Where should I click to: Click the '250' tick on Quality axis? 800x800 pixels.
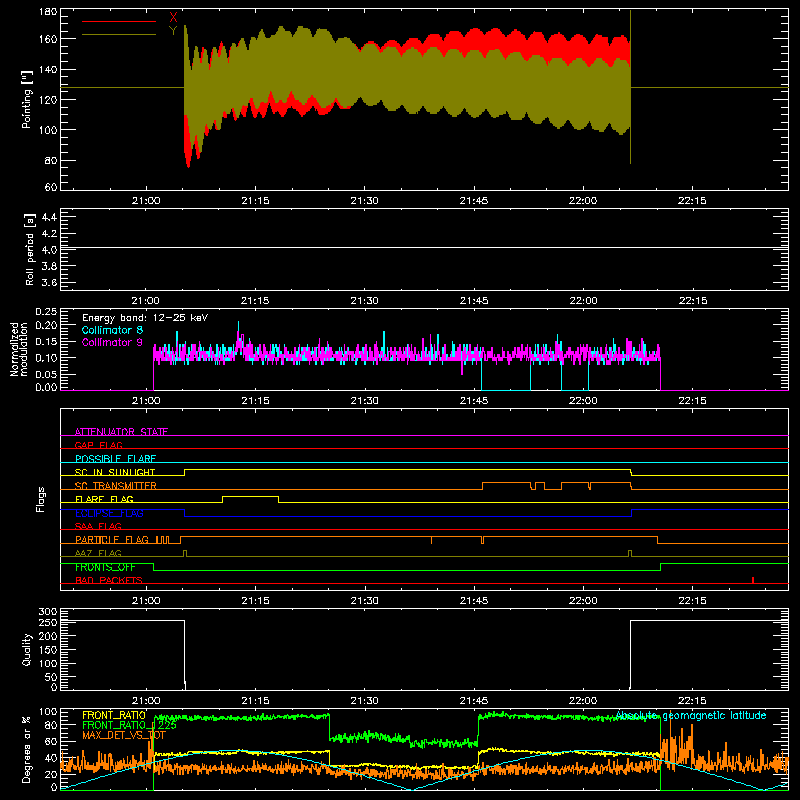[48, 623]
